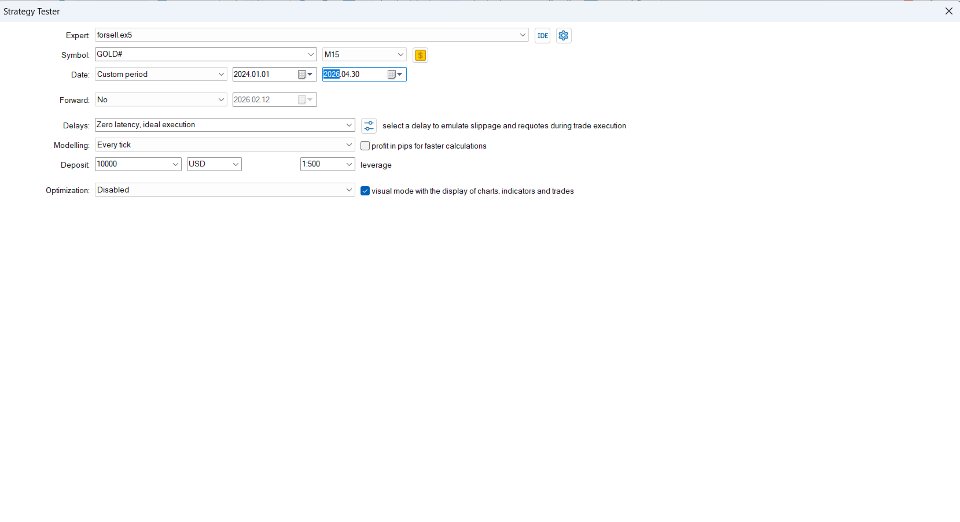Disable visual mode with charts display

coord(365,191)
